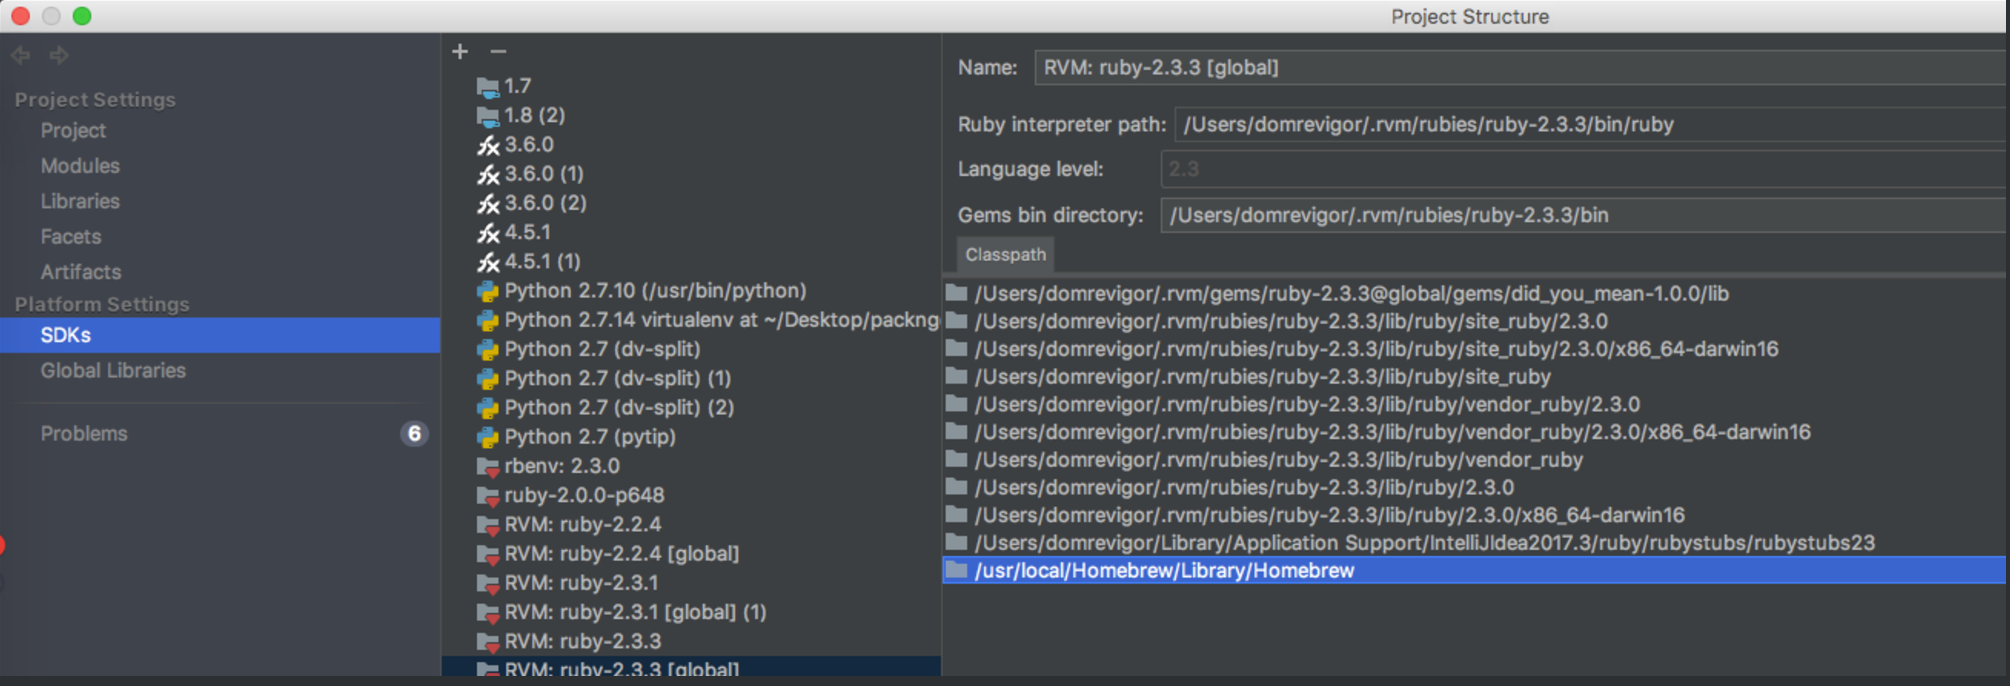Click the Python icon beside Python 2.7 (dv-split) (2)

pos(488,408)
